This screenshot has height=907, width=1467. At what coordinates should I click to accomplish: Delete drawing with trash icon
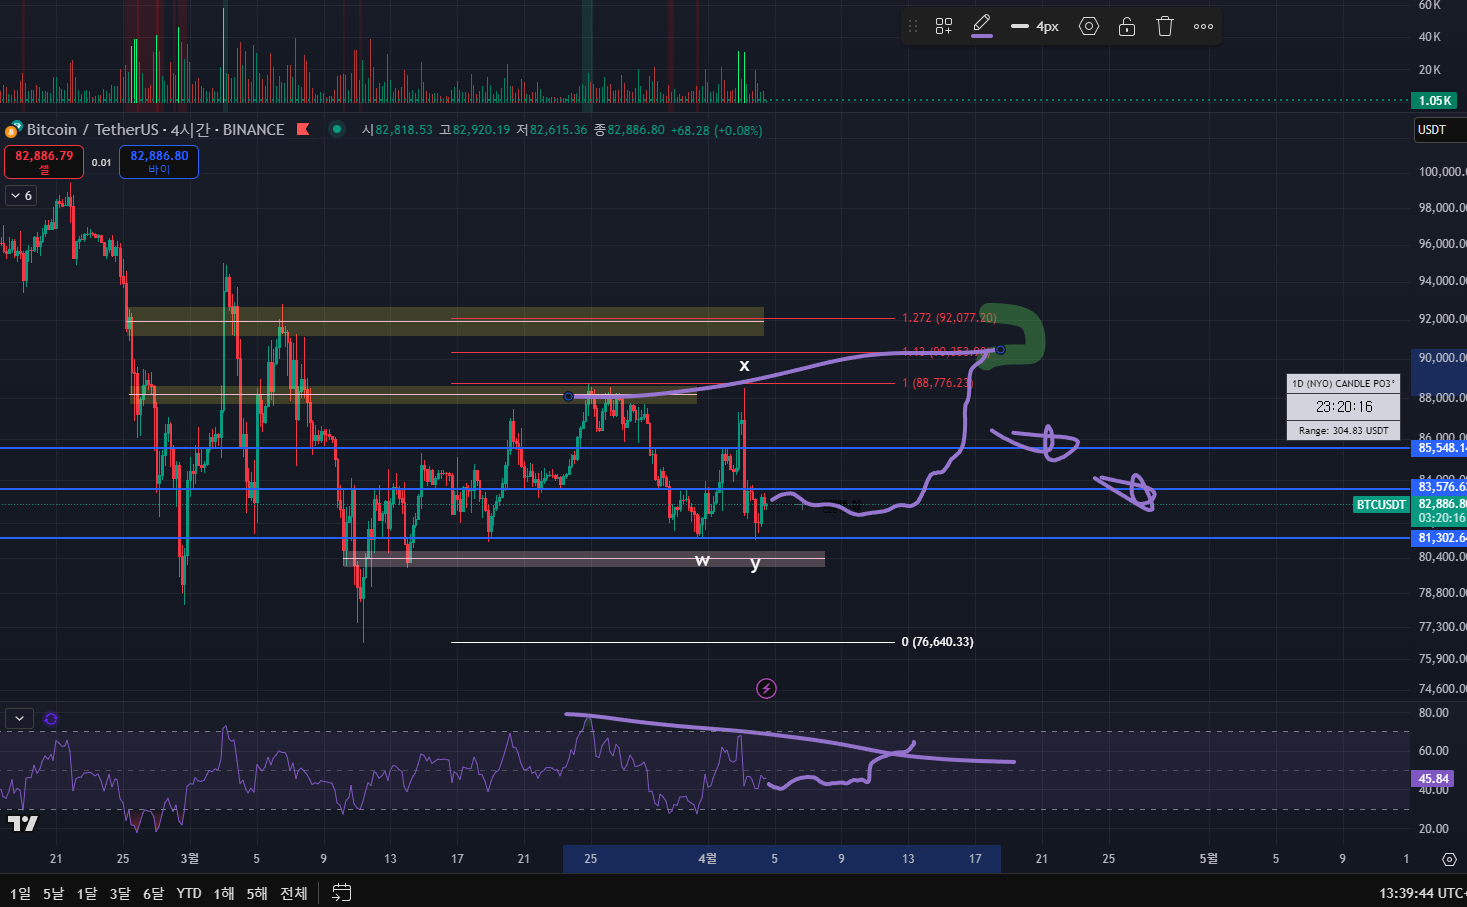1165,27
